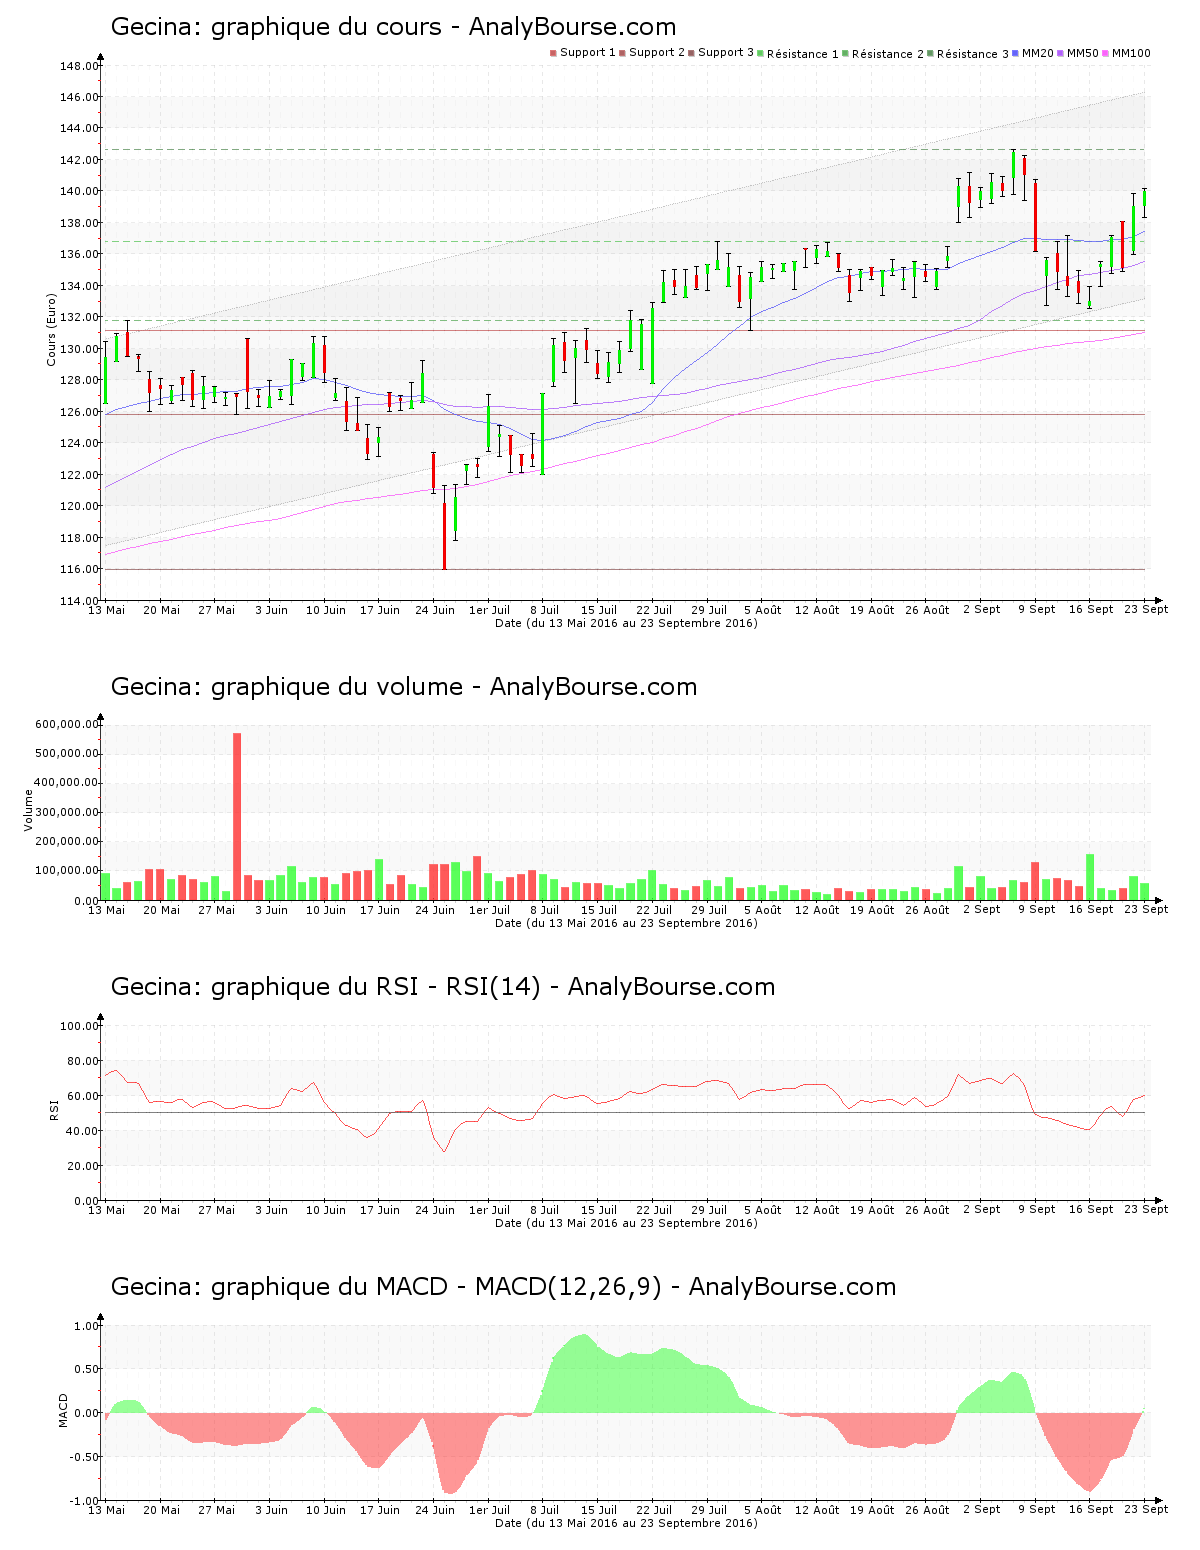Screen dimensions: 1200x1550
Task: Click the 300,000.00 volume axis label
Action: point(66,813)
